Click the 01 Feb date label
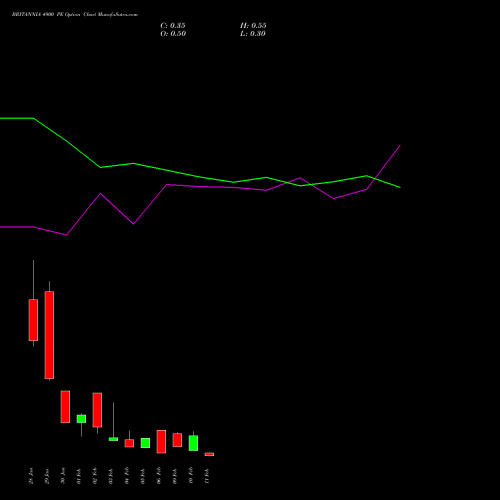 point(79,476)
